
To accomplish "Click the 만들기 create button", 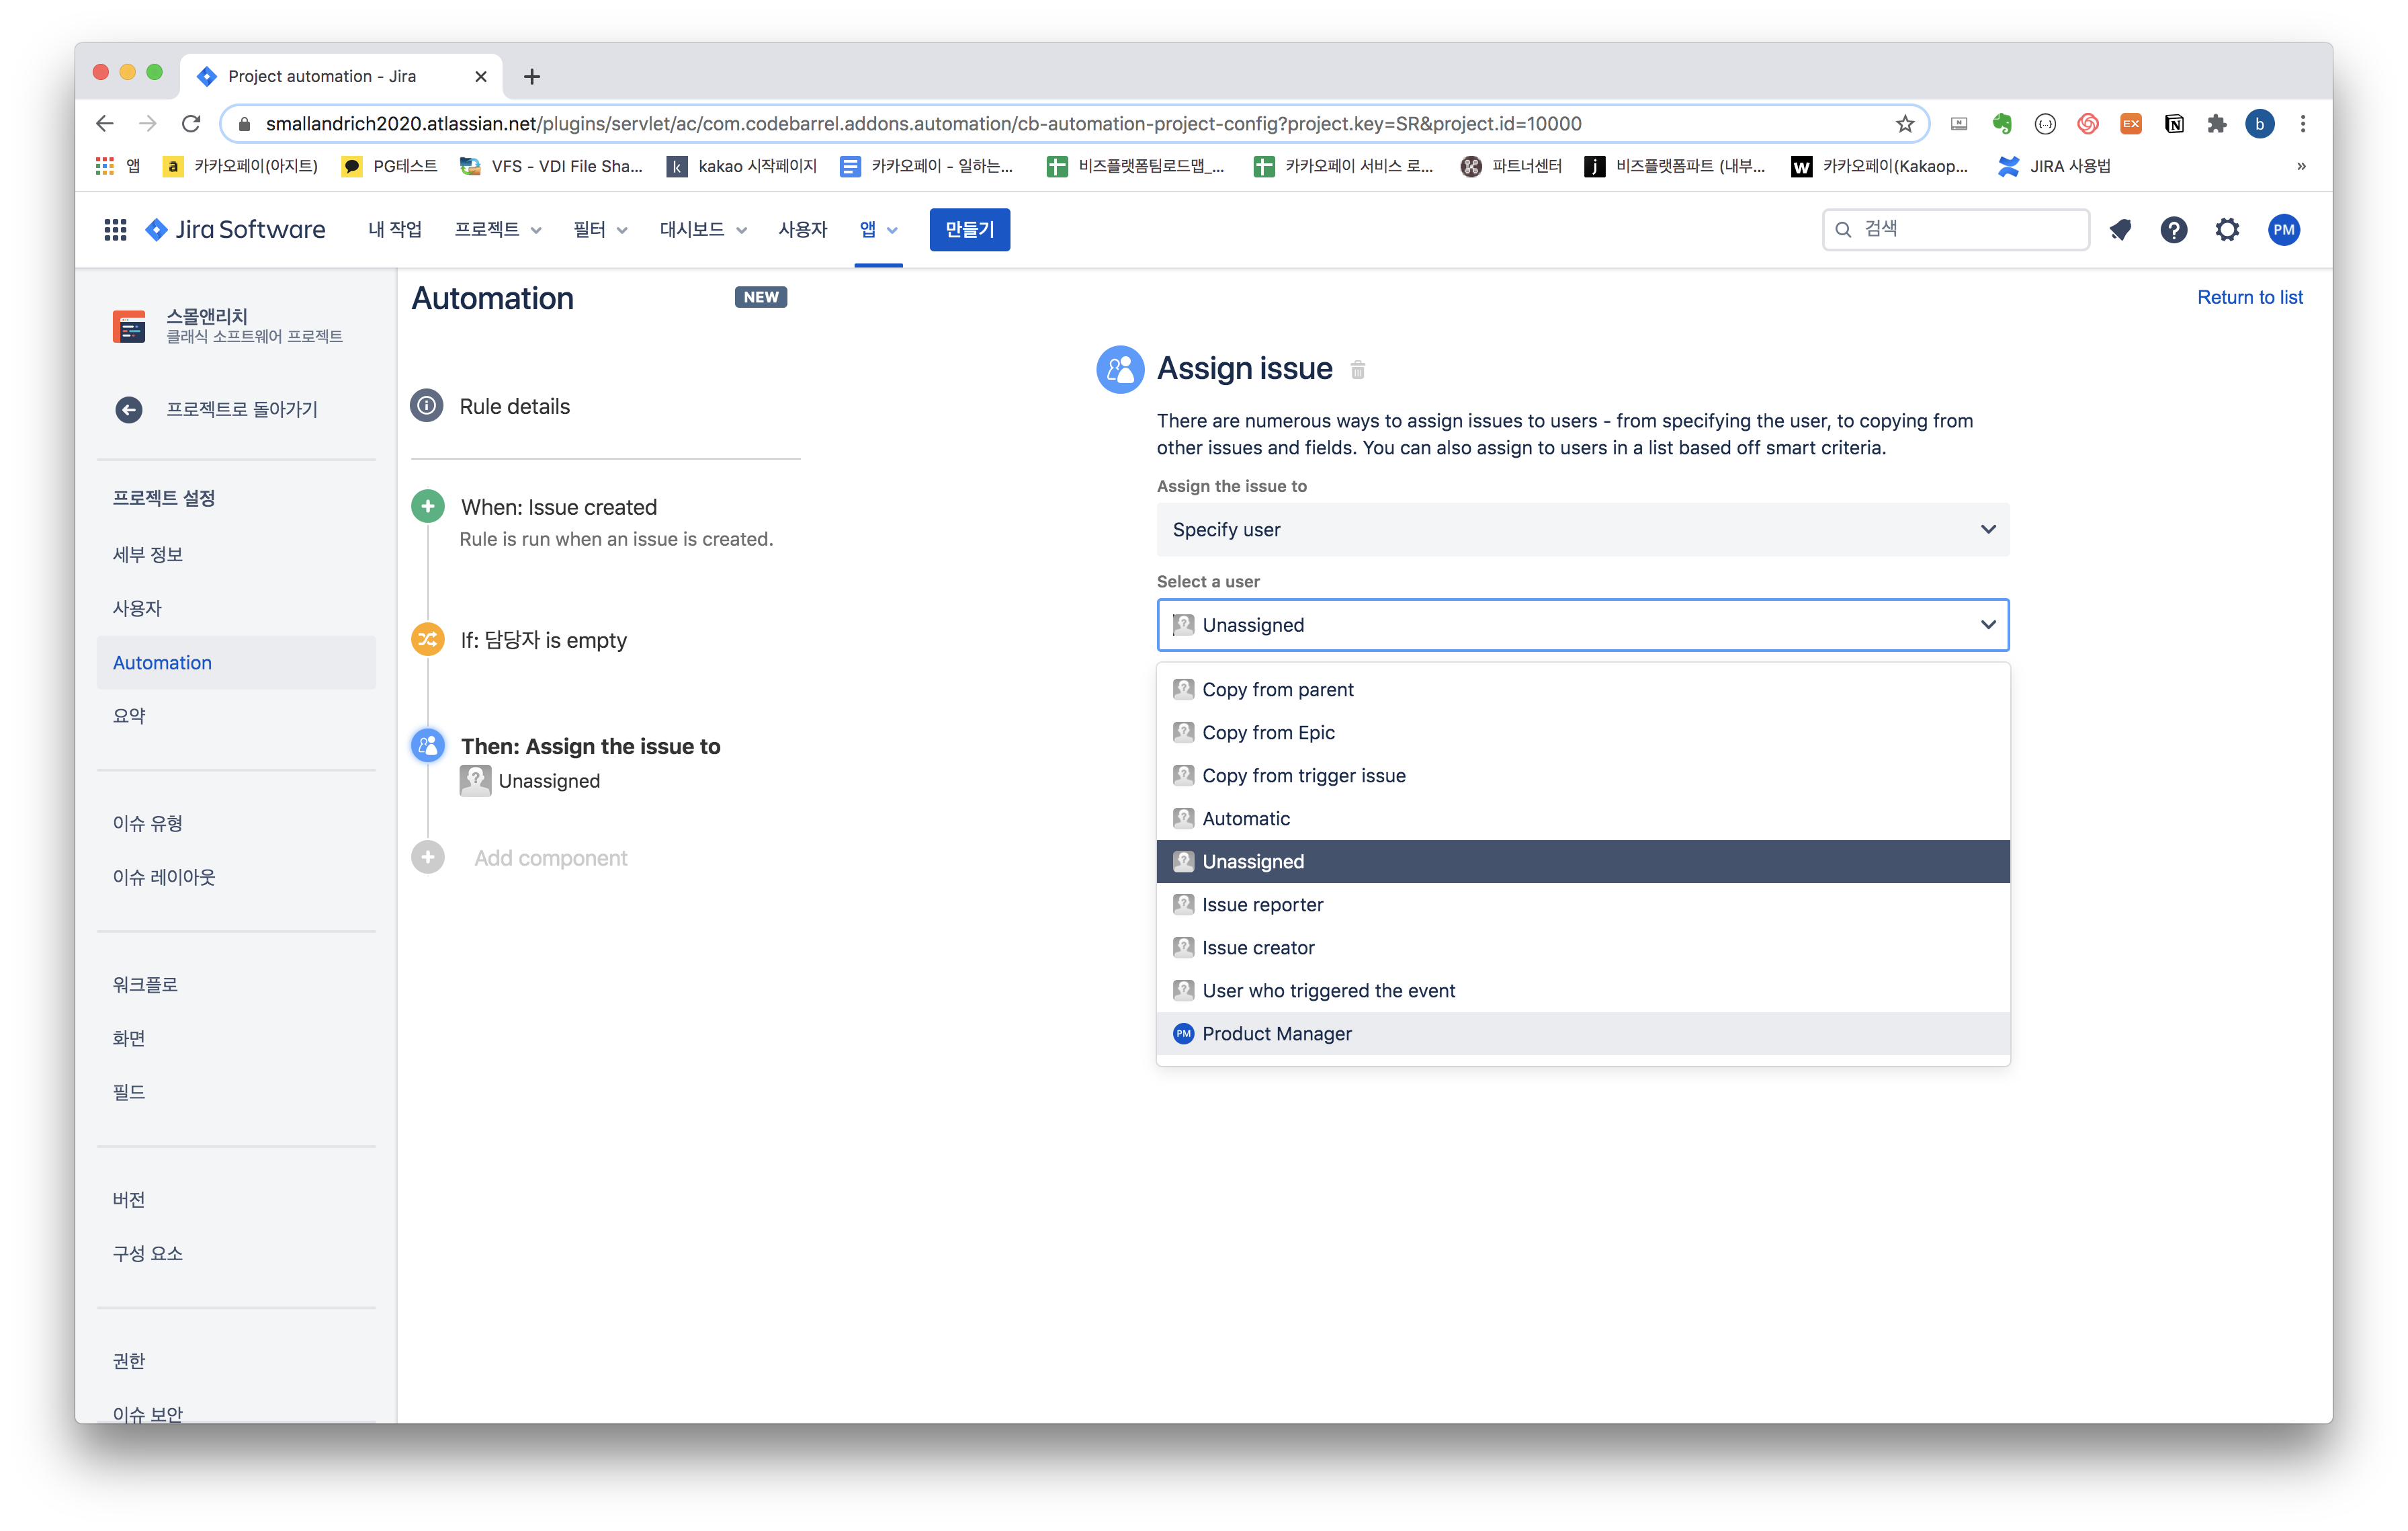I will coord(968,230).
